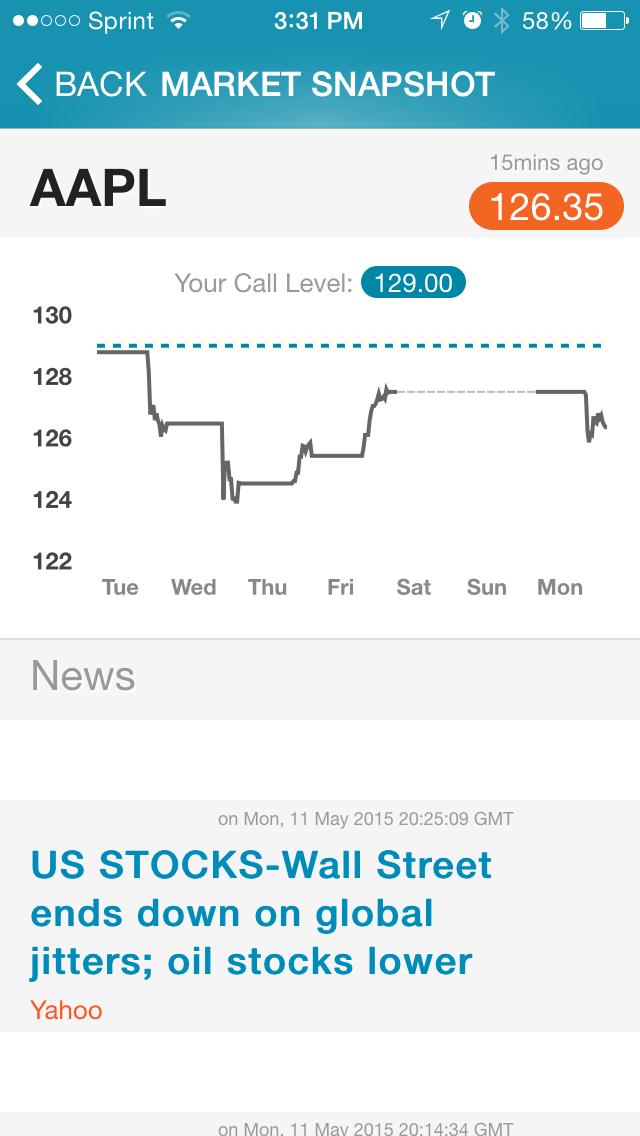Tap the Mon label on the chart
This screenshot has height=1136, width=640.
point(559,588)
